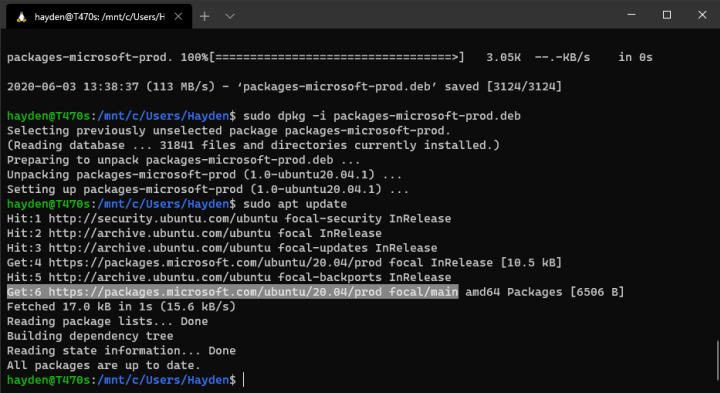Click the empty title bar area

427,15
